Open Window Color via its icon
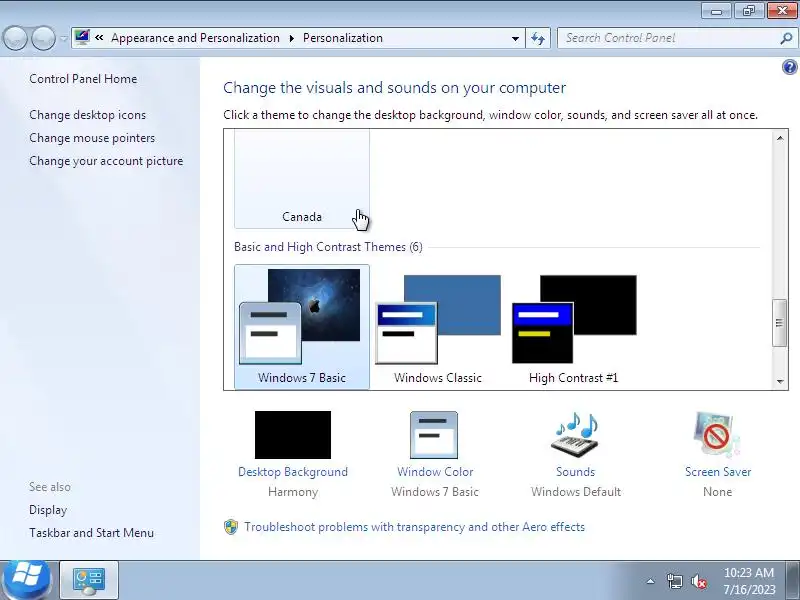 [x=434, y=435]
